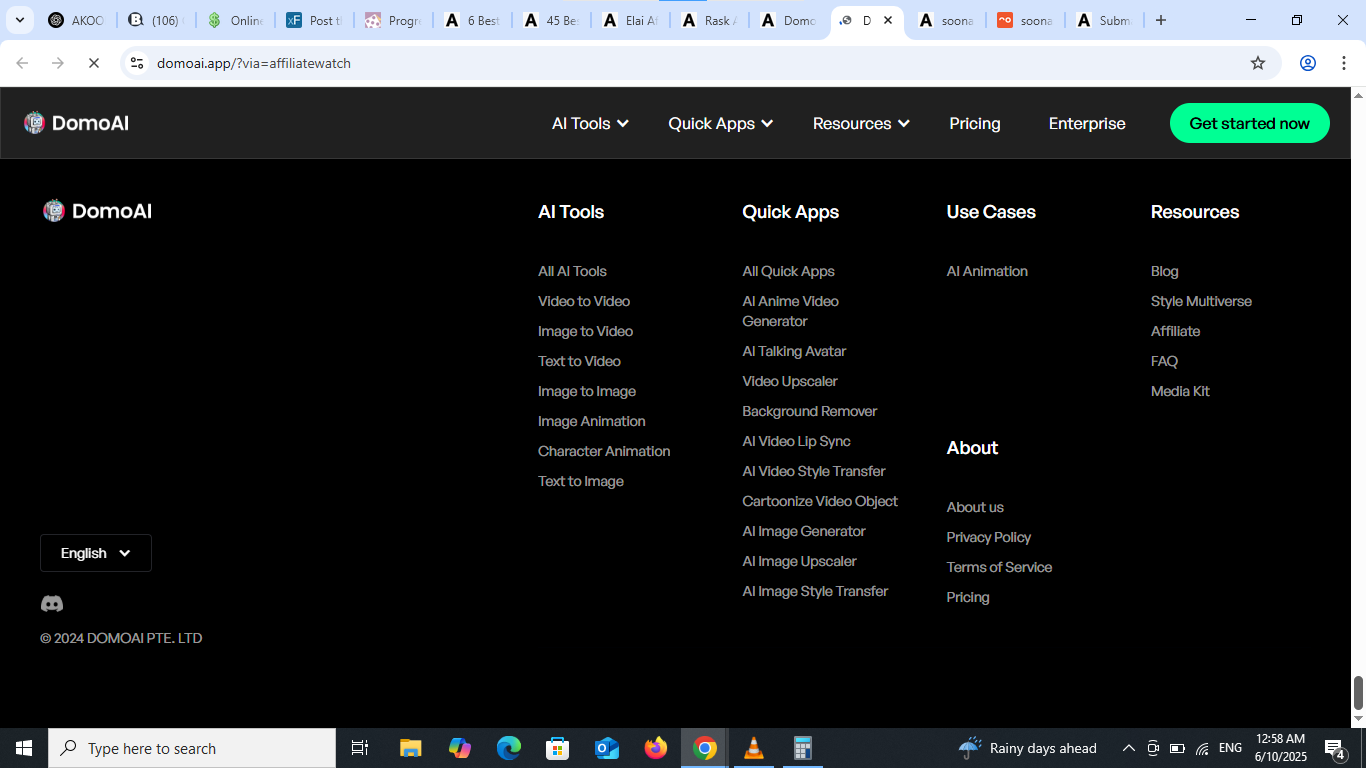Switch to the AKOO browser tab
Screen dimensions: 1366x768
(x=76, y=20)
